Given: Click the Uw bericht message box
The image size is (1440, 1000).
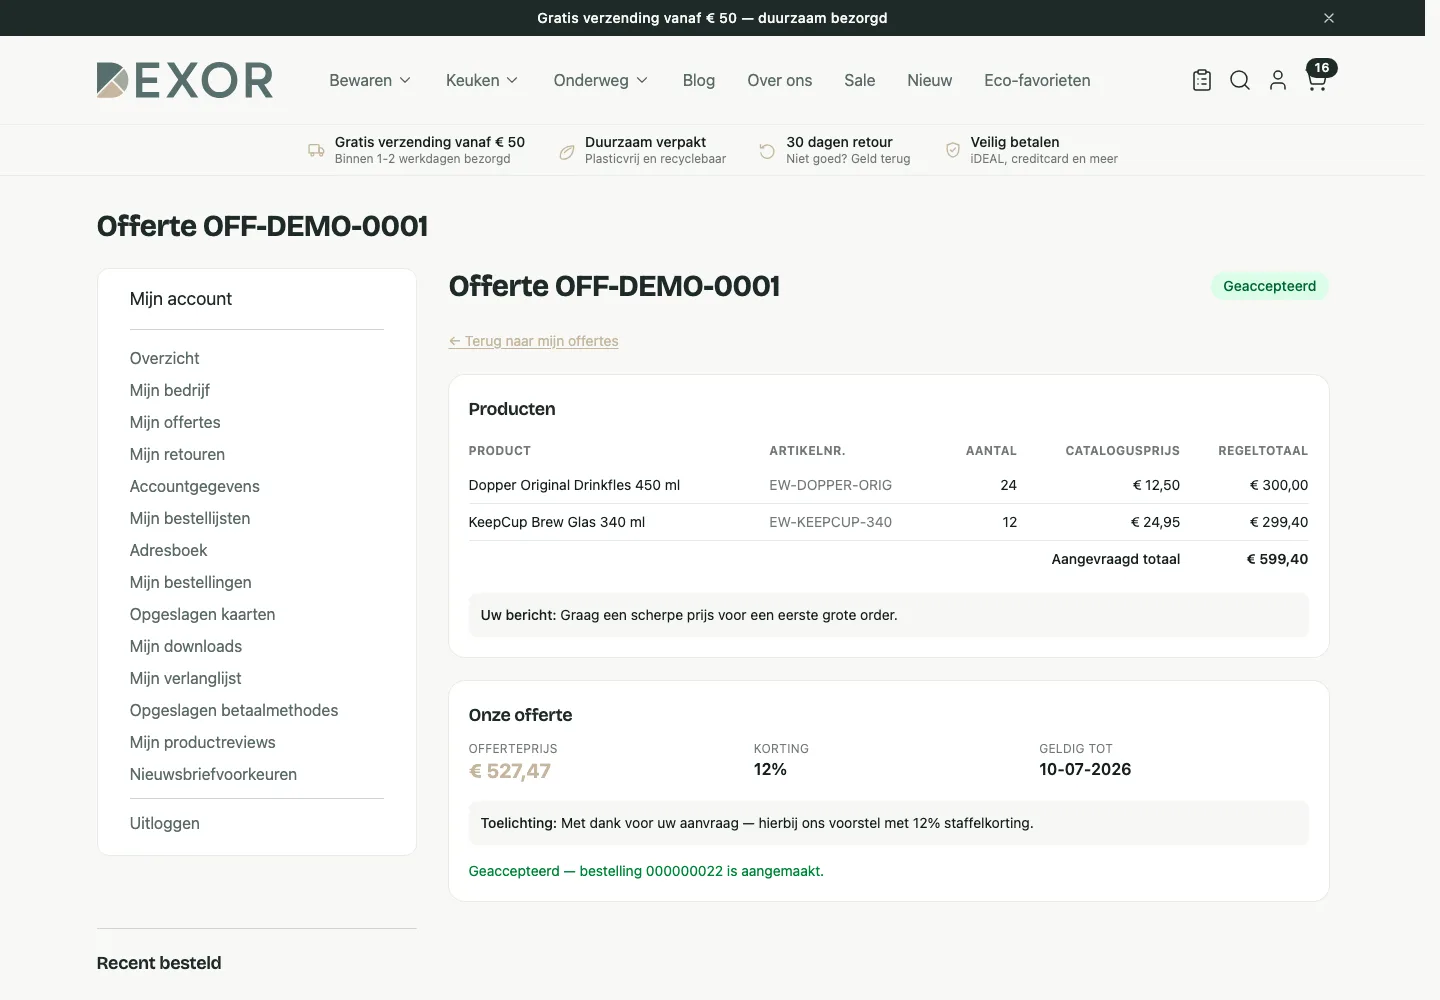Looking at the screenshot, I should pyautogui.click(x=889, y=615).
